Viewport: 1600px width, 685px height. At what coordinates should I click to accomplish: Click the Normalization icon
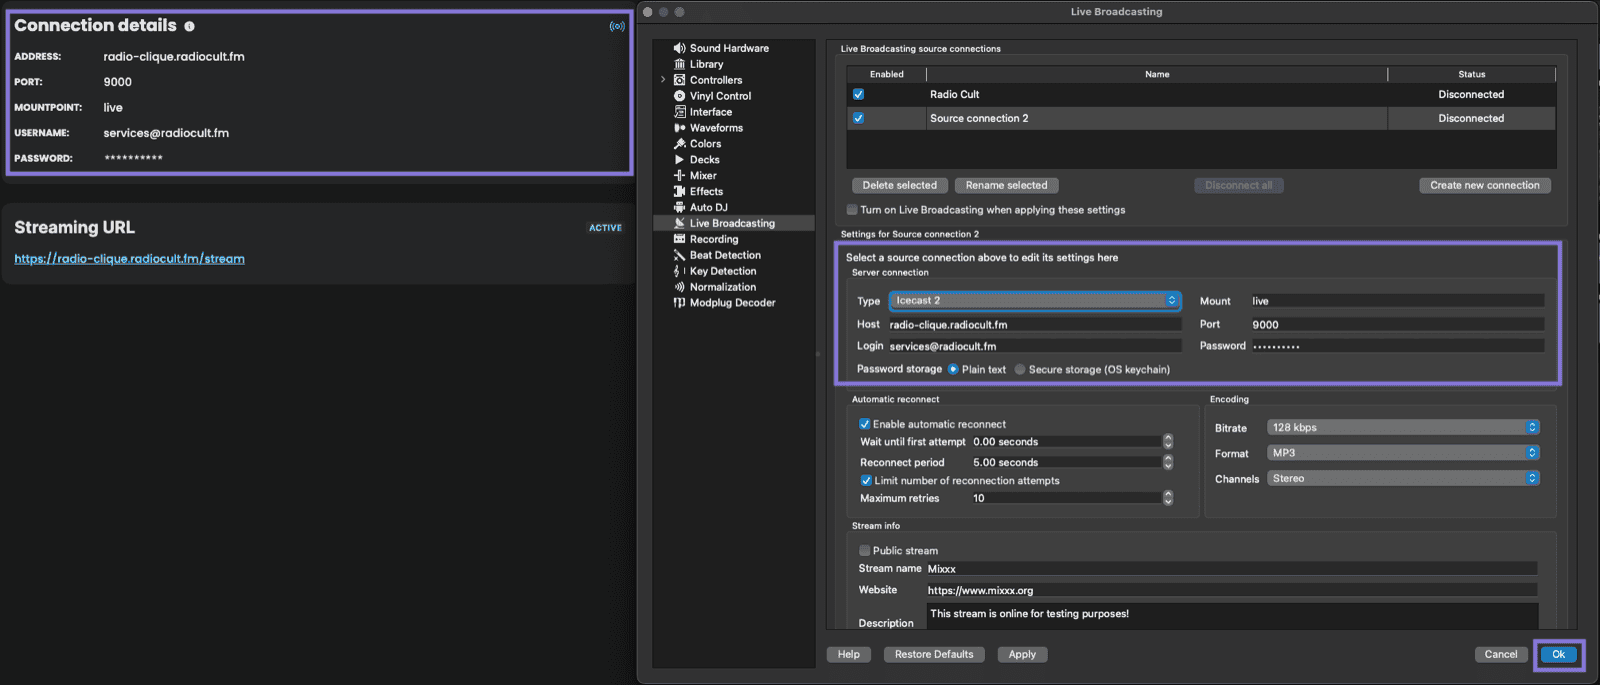tap(680, 287)
